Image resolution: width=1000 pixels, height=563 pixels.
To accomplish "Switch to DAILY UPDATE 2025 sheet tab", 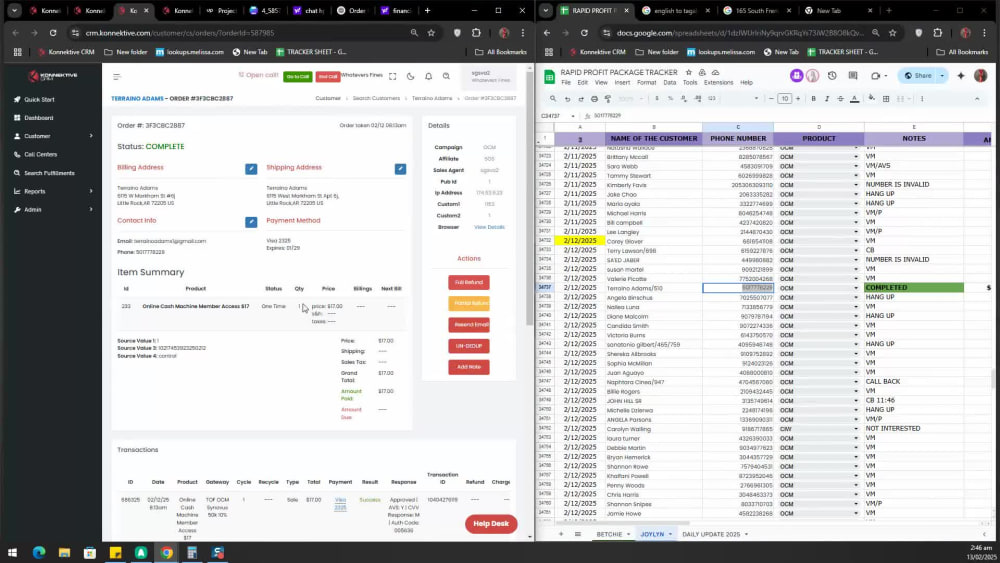I will [x=711, y=534].
